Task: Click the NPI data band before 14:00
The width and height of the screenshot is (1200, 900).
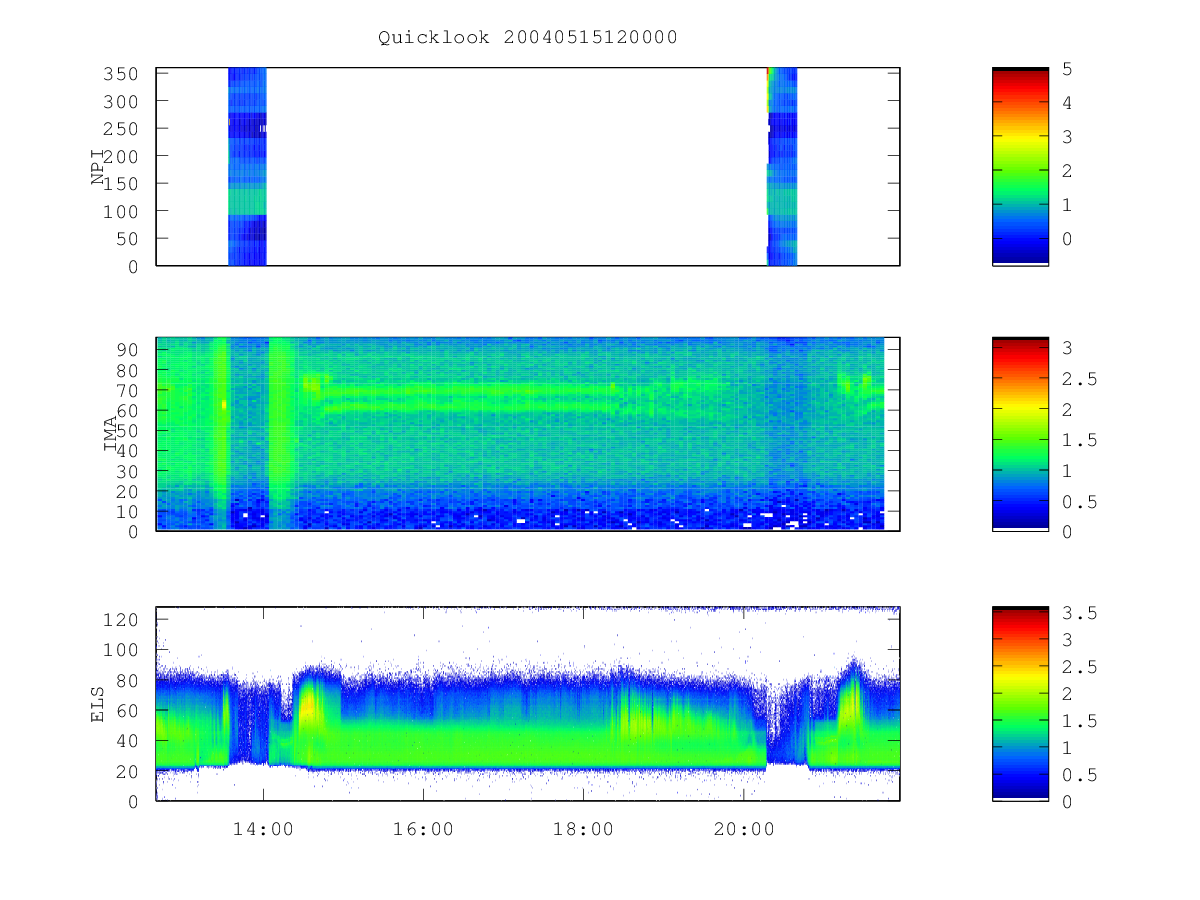Action: [247, 166]
